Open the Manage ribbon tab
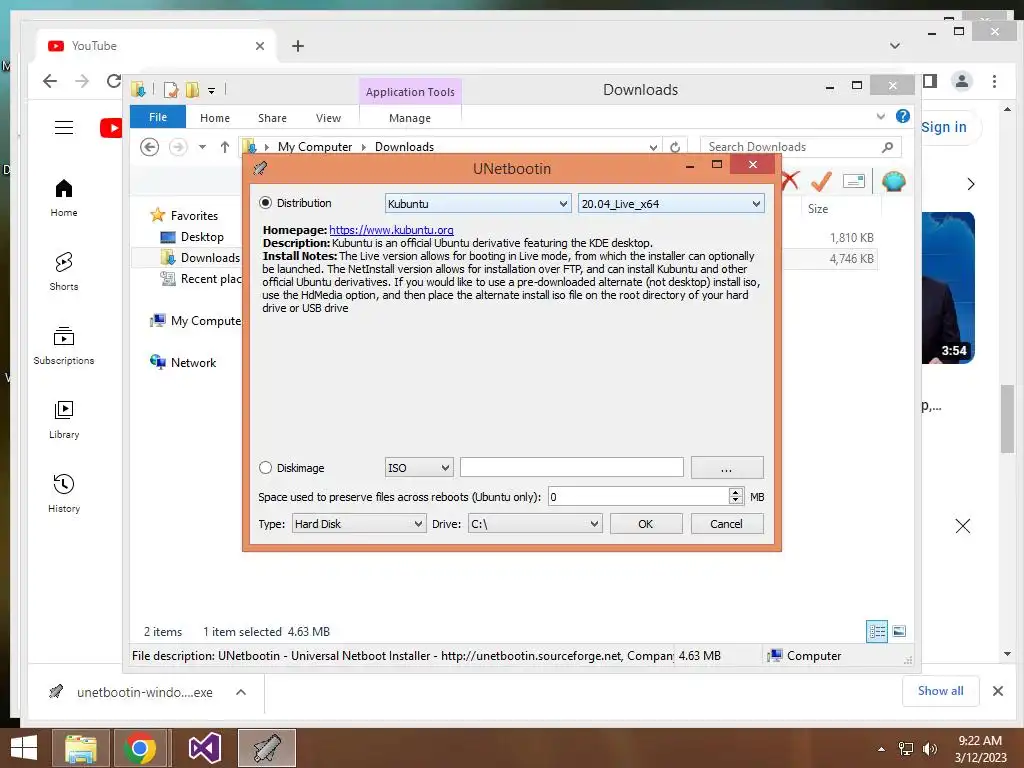This screenshot has height=768, width=1024. pos(410,118)
